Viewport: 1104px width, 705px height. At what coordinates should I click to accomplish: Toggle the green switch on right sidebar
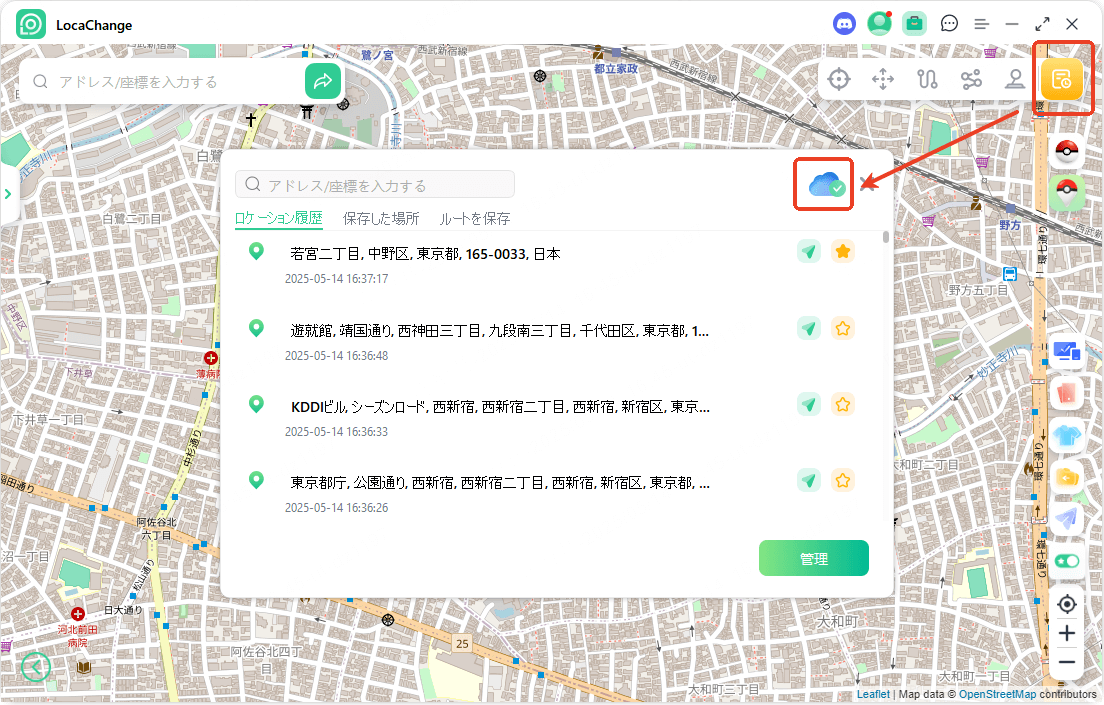pos(1067,561)
